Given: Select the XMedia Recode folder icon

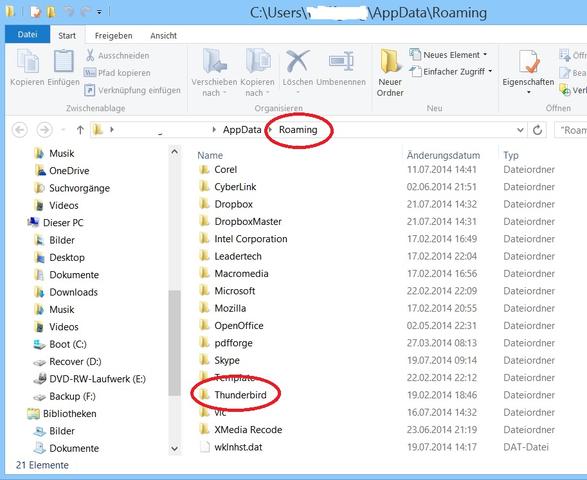Looking at the screenshot, I should tap(204, 429).
